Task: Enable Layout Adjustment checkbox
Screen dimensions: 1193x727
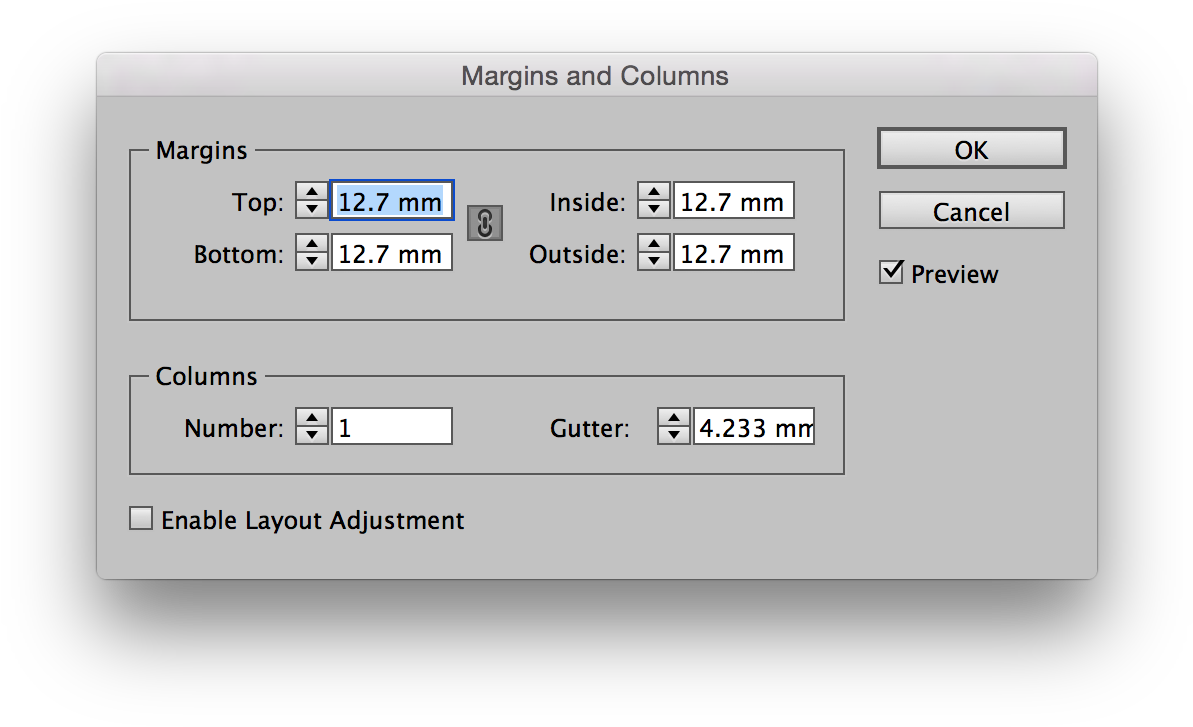Action: 142,519
